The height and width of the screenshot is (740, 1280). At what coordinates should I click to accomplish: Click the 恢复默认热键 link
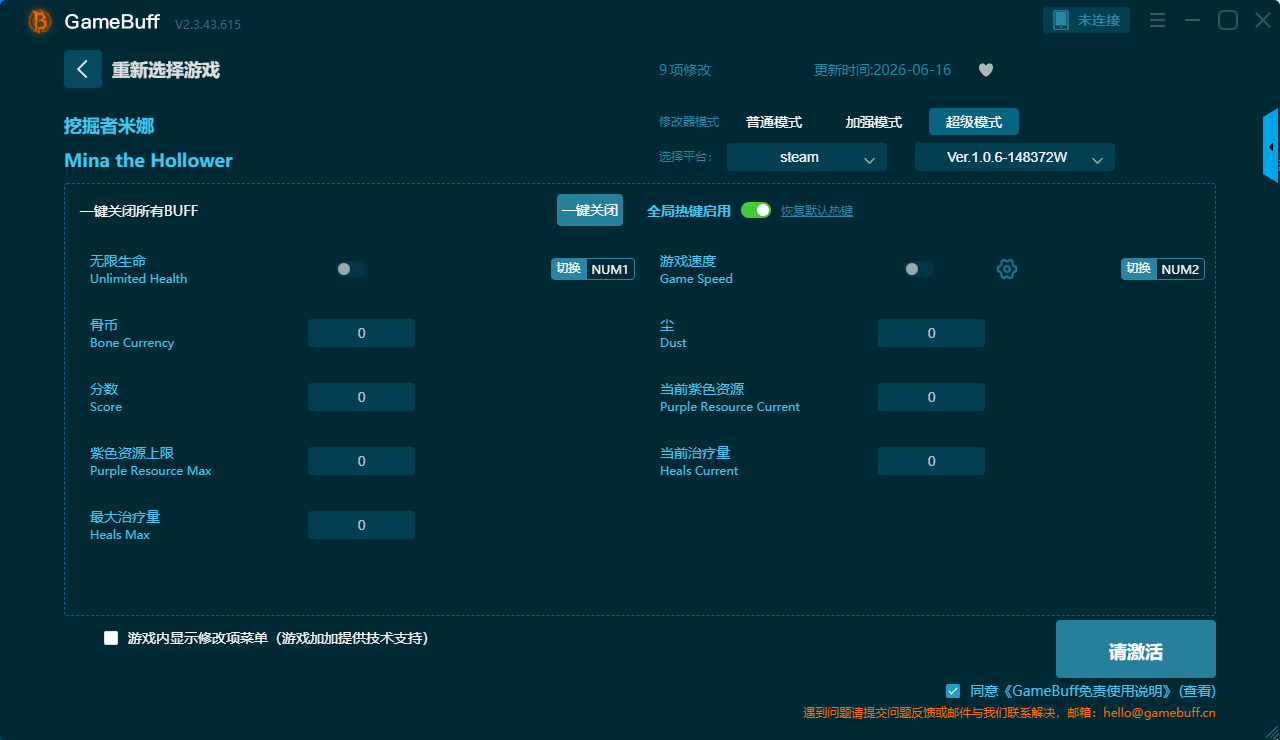coord(817,211)
